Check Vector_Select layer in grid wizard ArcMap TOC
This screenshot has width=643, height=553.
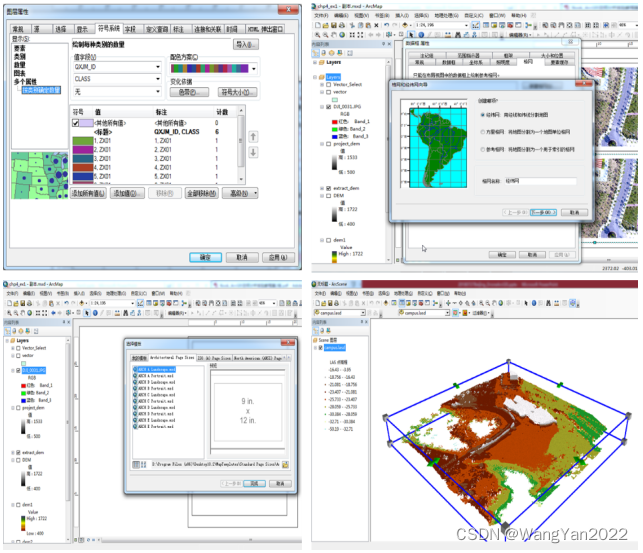(x=328, y=84)
